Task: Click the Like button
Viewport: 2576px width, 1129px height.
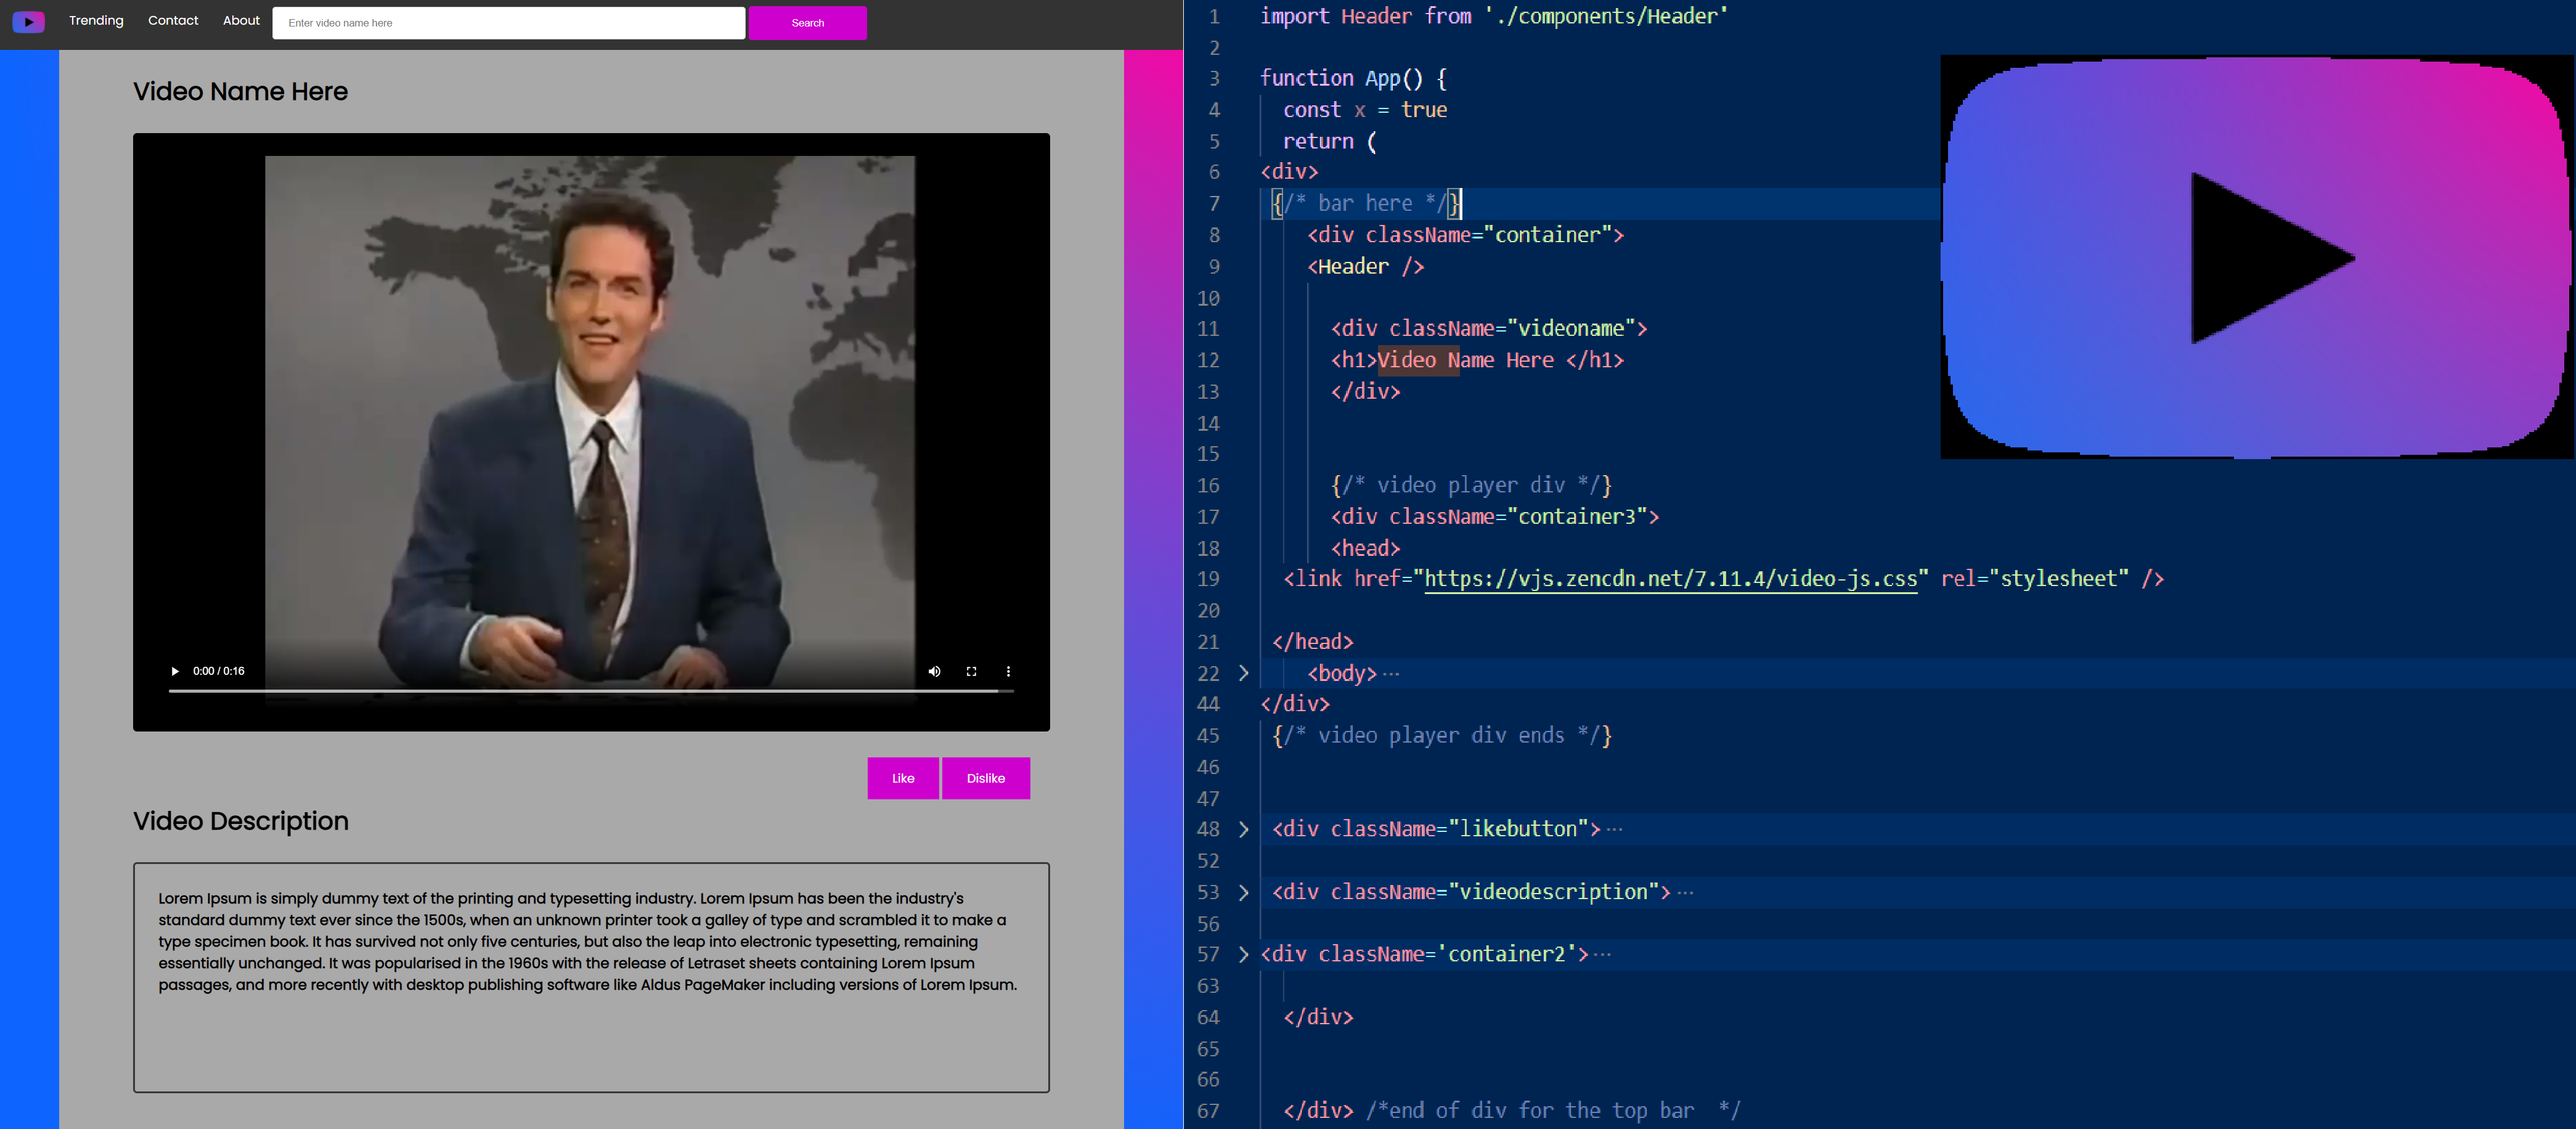Action: point(903,778)
